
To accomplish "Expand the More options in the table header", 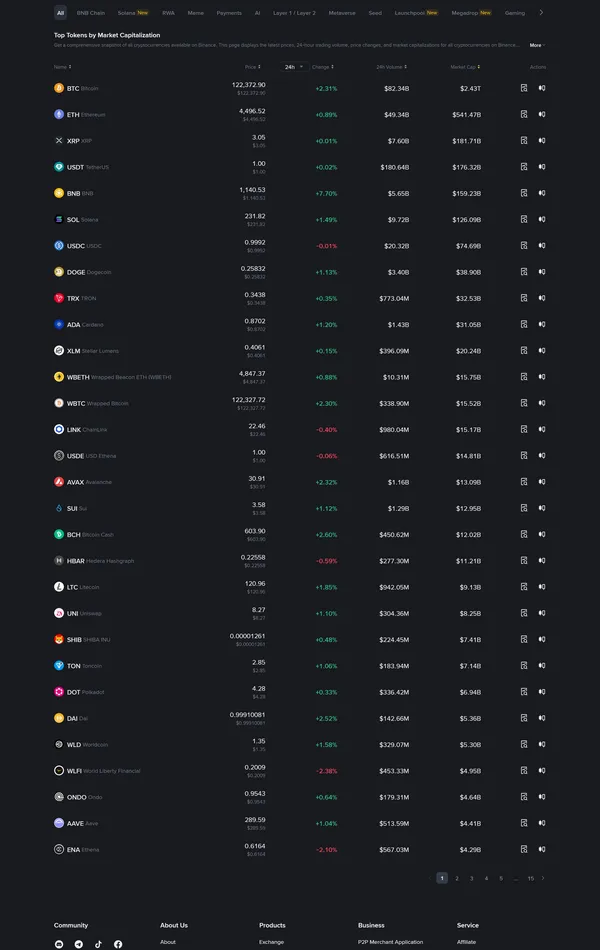I will [x=536, y=45].
